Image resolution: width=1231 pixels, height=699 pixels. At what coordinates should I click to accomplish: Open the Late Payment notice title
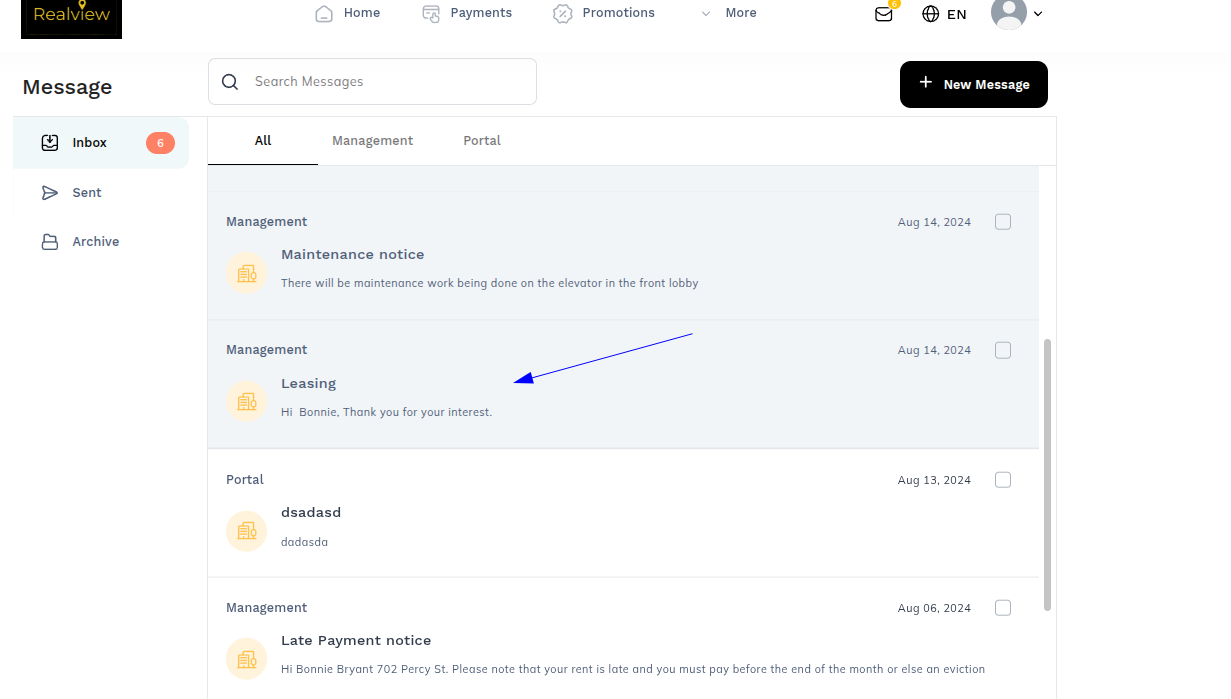pyautogui.click(x=356, y=640)
